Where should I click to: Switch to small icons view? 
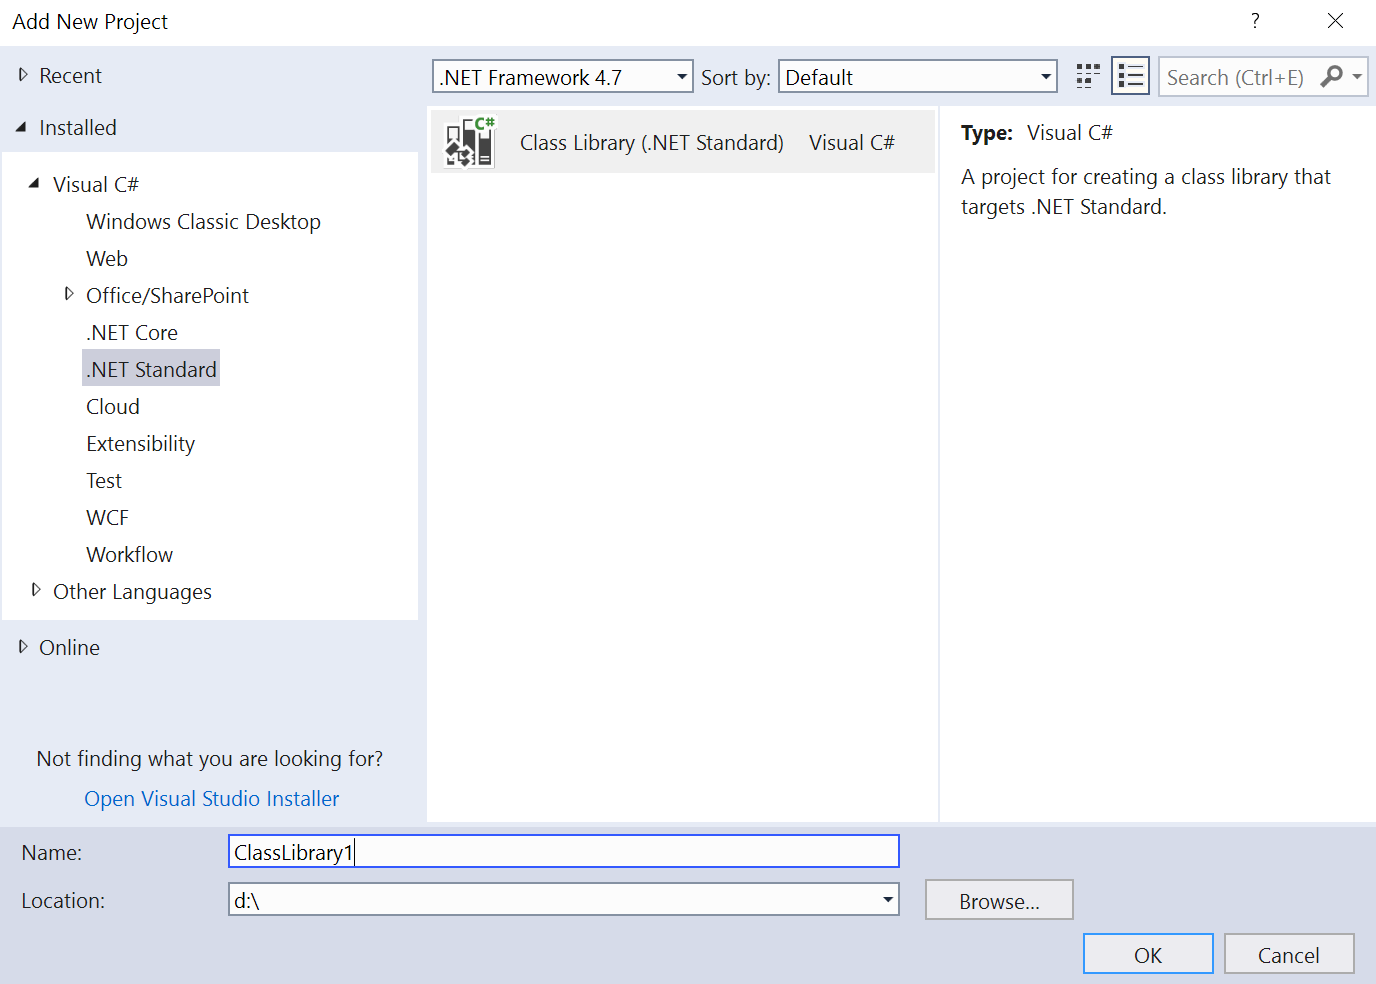pyautogui.click(x=1087, y=77)
